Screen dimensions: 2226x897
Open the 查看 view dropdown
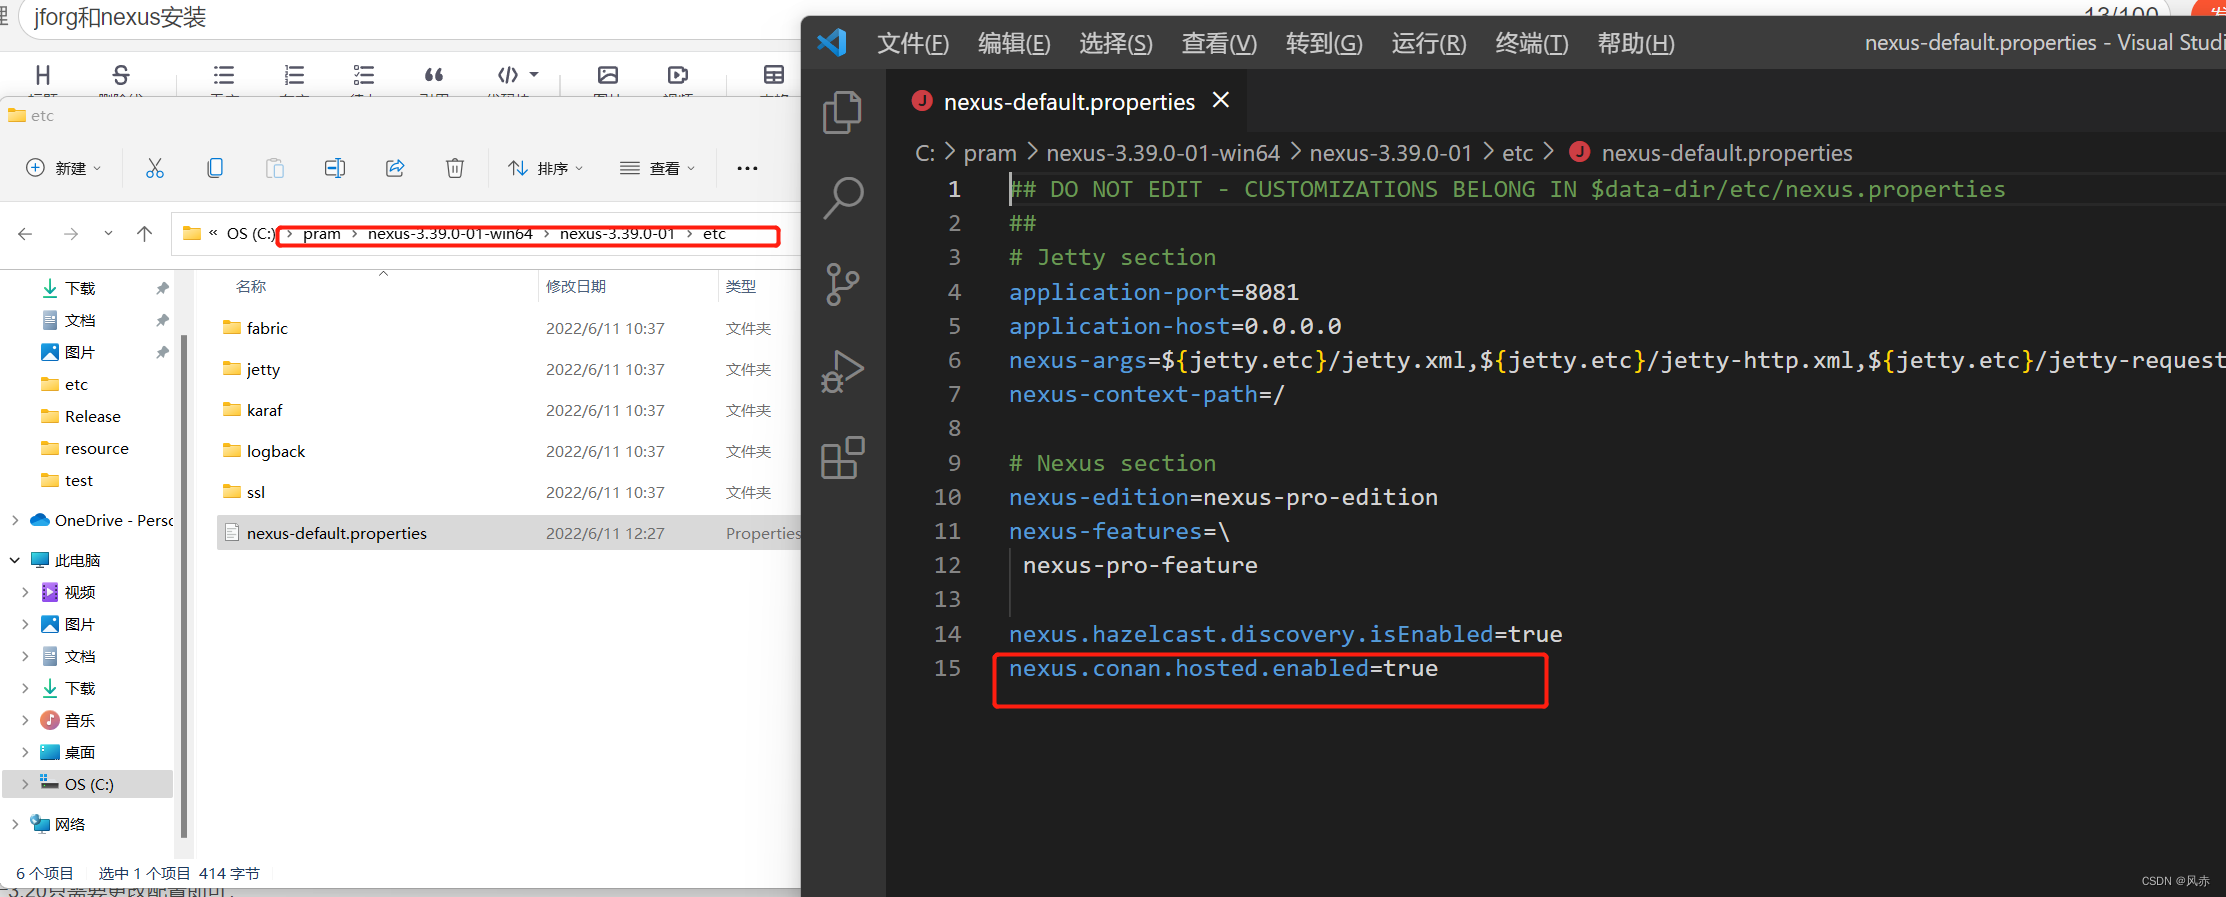pyautogui.click(x=657, y=168)
